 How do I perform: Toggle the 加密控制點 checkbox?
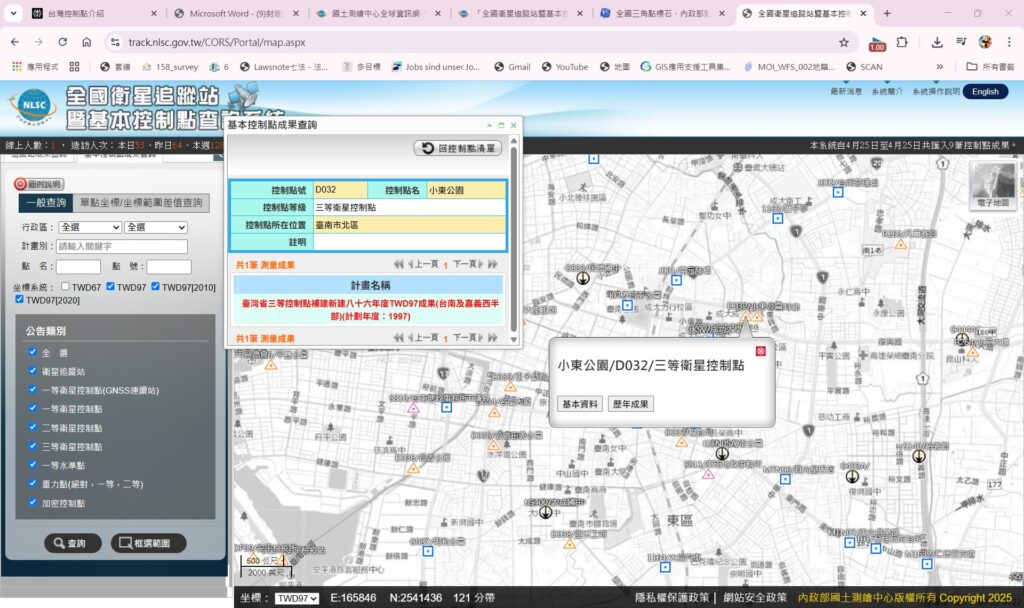pos(33,502)
